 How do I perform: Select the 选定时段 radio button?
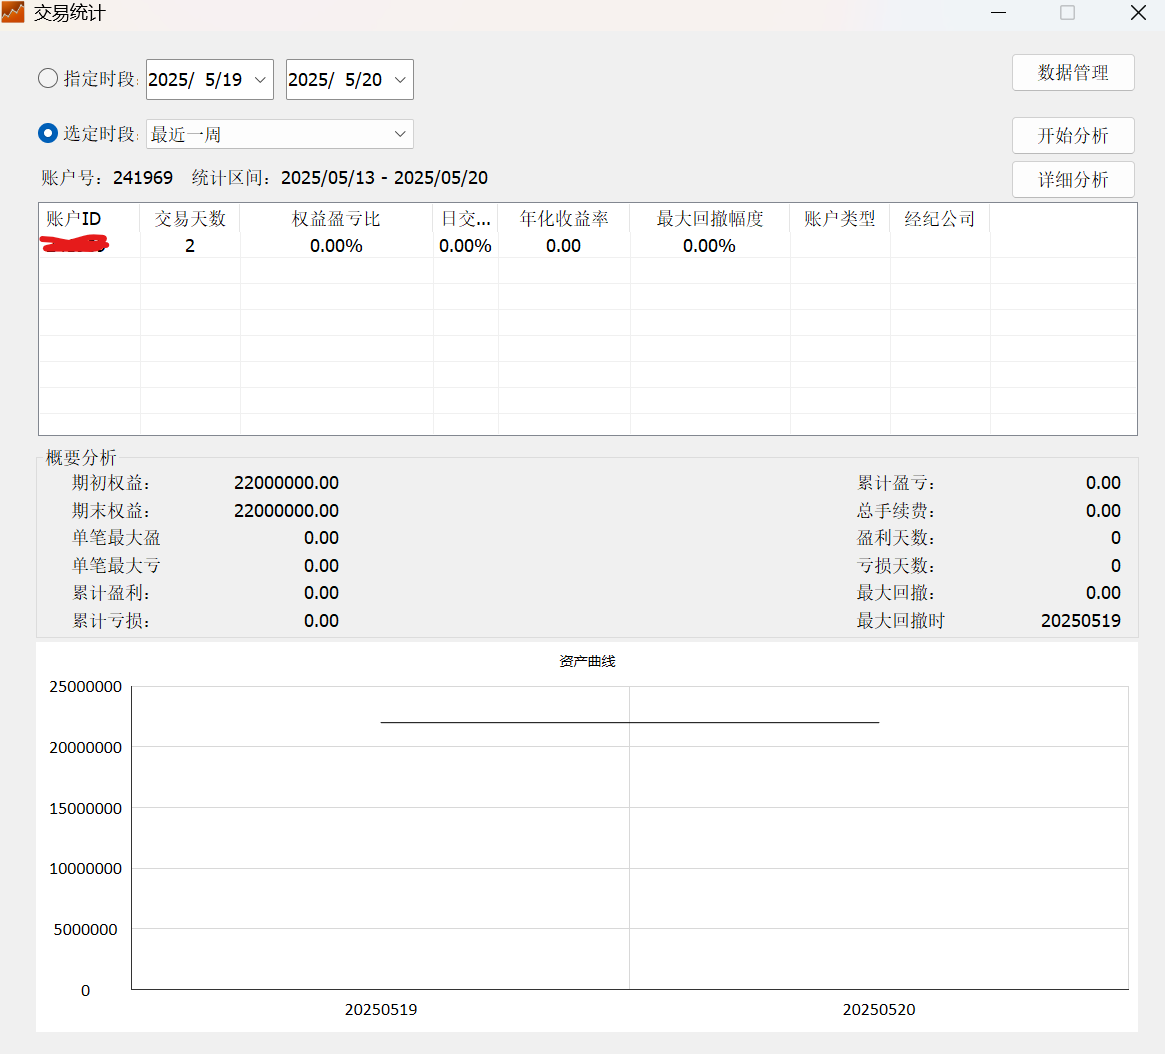(48, 133)
